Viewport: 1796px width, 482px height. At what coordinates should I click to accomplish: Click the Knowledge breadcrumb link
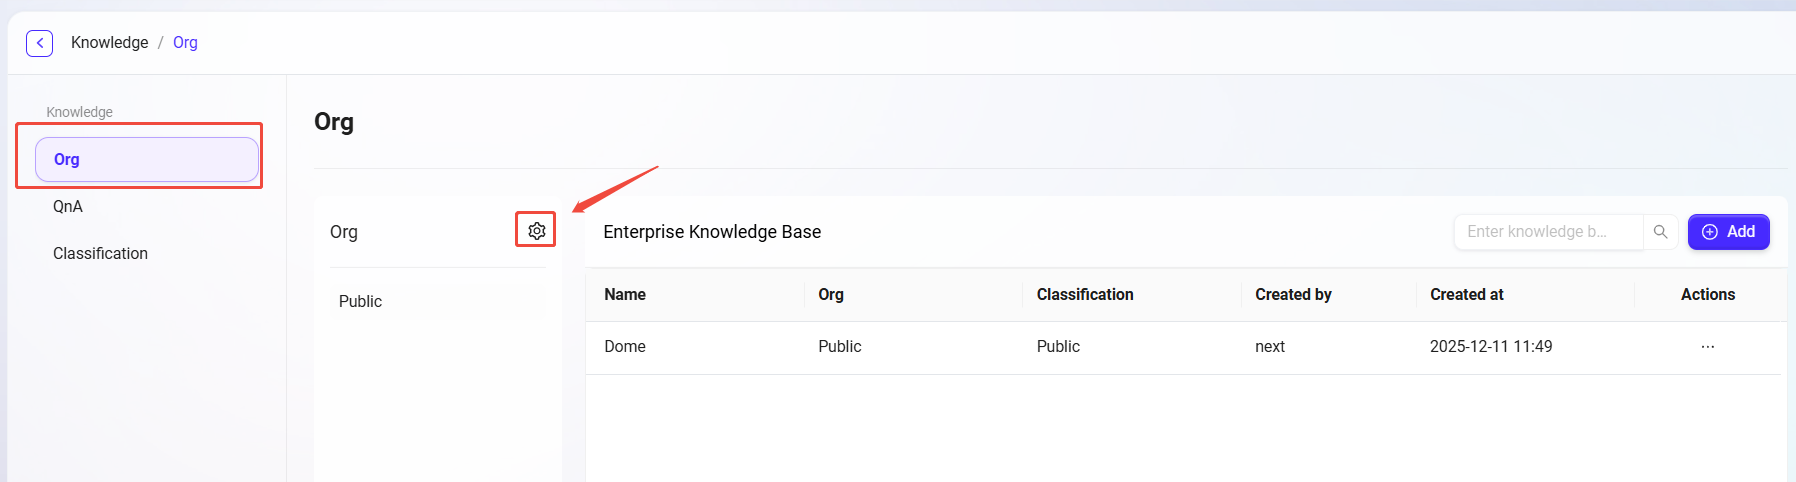pos(109,43)
